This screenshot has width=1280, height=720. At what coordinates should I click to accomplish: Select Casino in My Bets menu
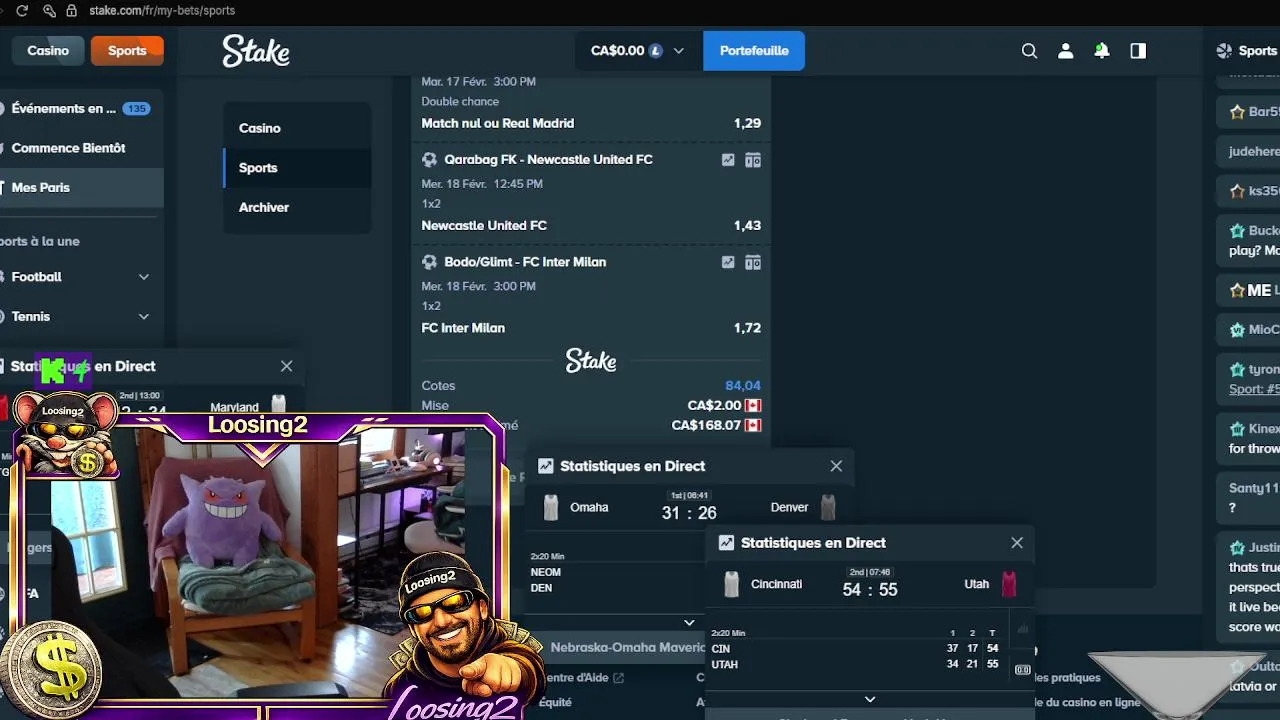coord(297,128)
